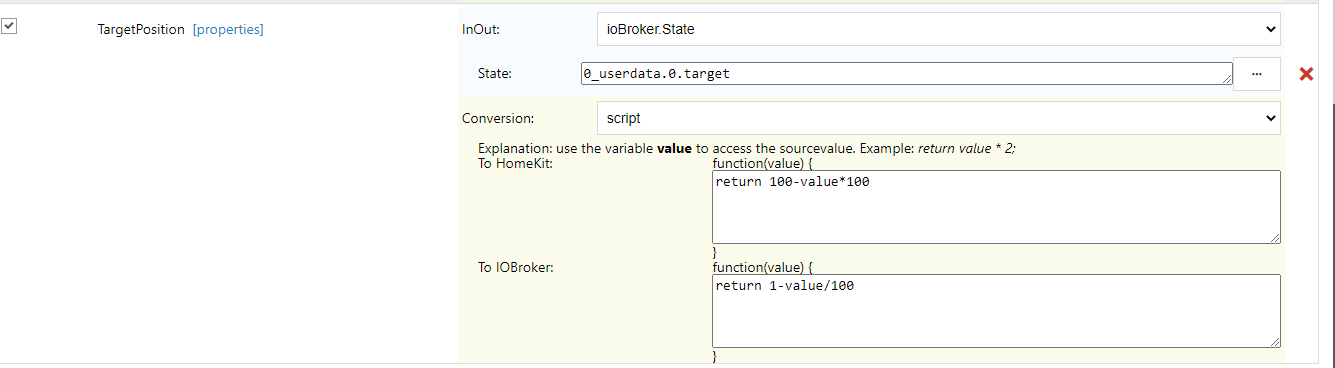Click the To IOBroker label
The height and width of the screenshot is (368, 1335).
515,268
